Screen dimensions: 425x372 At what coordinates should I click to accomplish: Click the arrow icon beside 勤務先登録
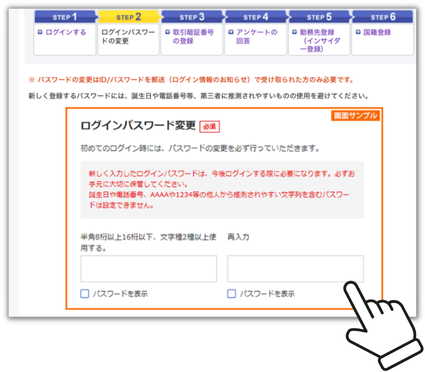(294, 32)
